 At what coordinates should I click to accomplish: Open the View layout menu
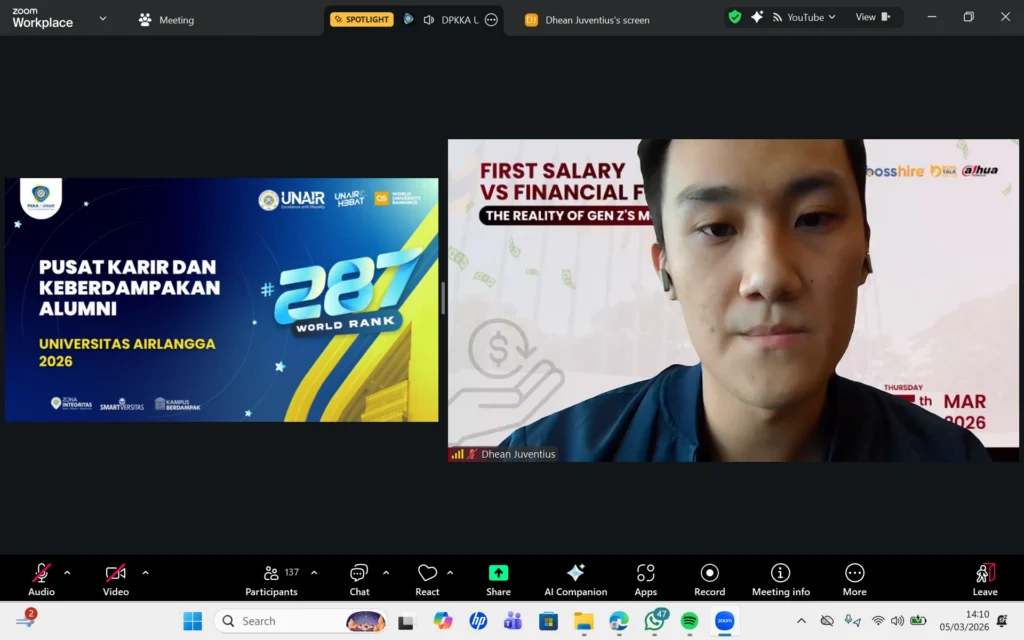pos(872,17)
